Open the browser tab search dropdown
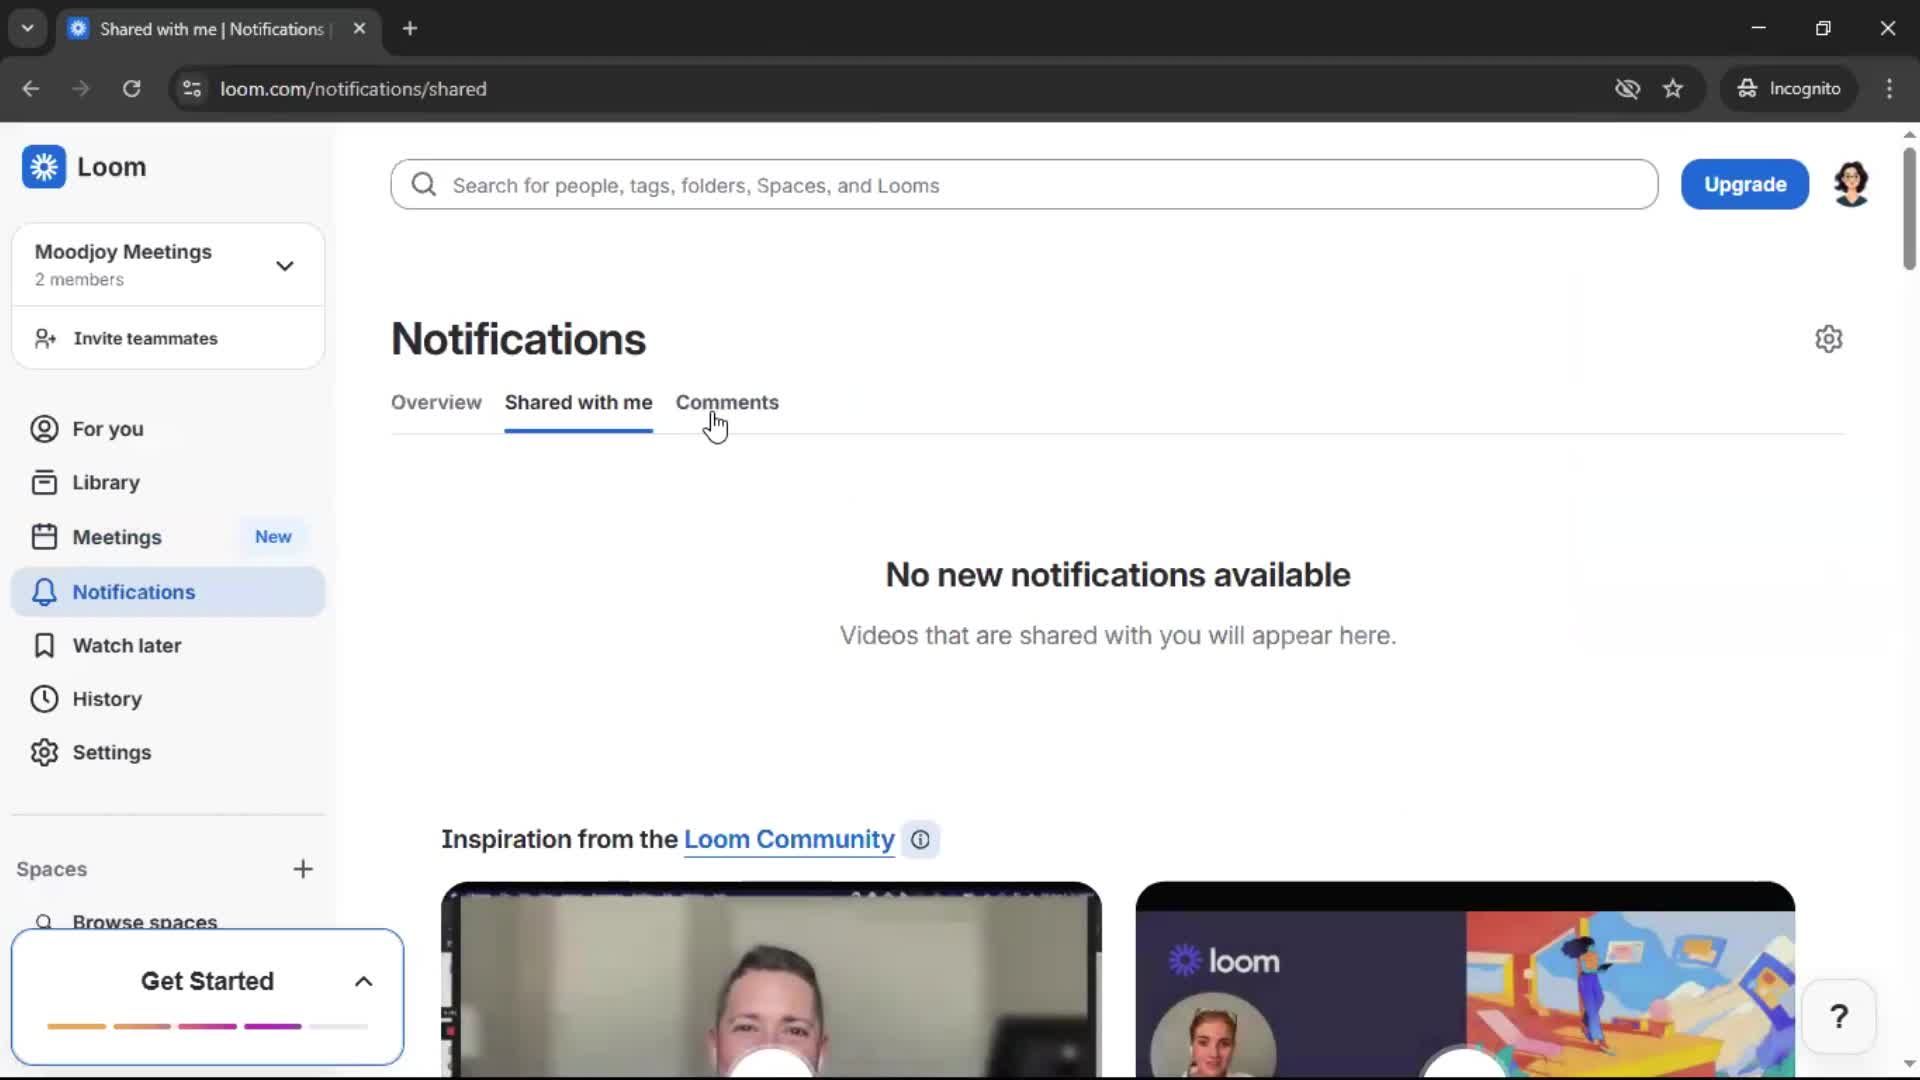The width and height of the screenshot is (1920, 1080). (x=27, y=28)
